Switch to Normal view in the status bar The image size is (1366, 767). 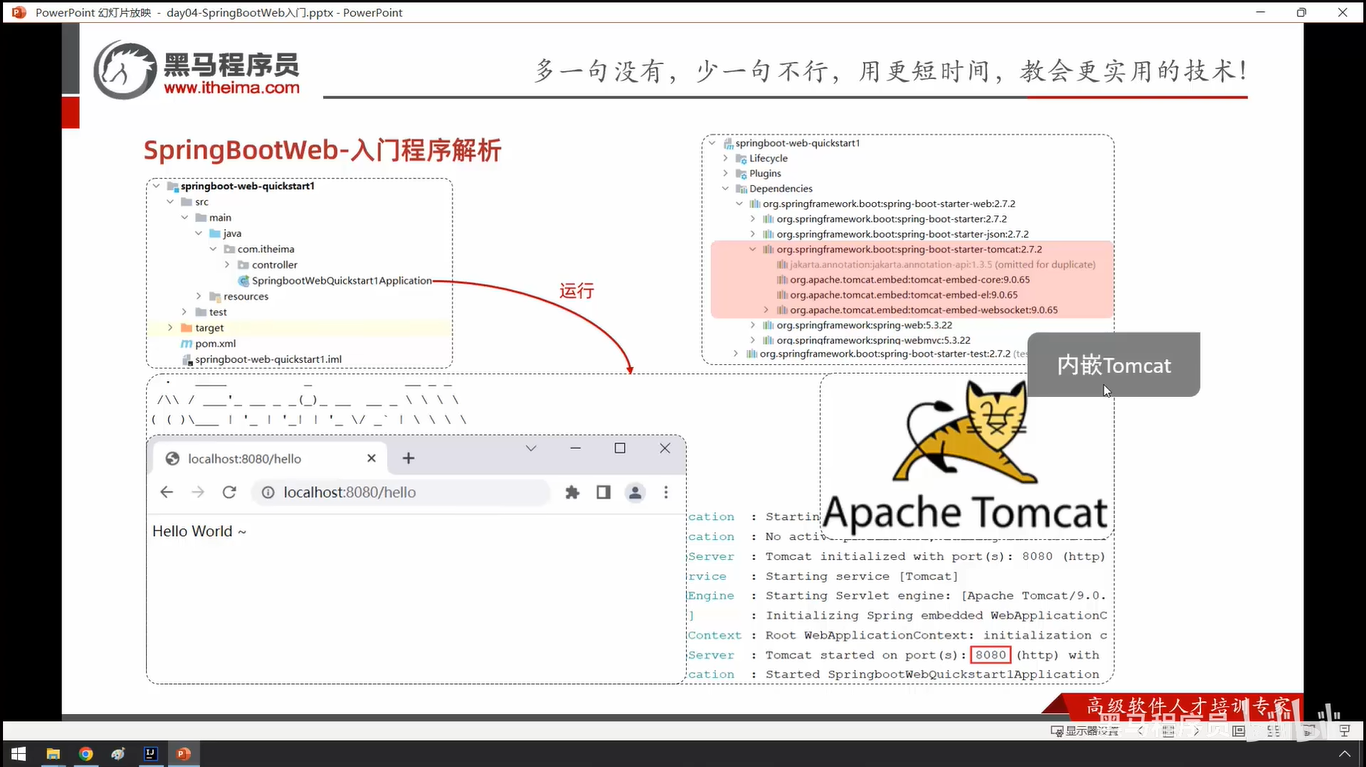tap(1239, 731)
